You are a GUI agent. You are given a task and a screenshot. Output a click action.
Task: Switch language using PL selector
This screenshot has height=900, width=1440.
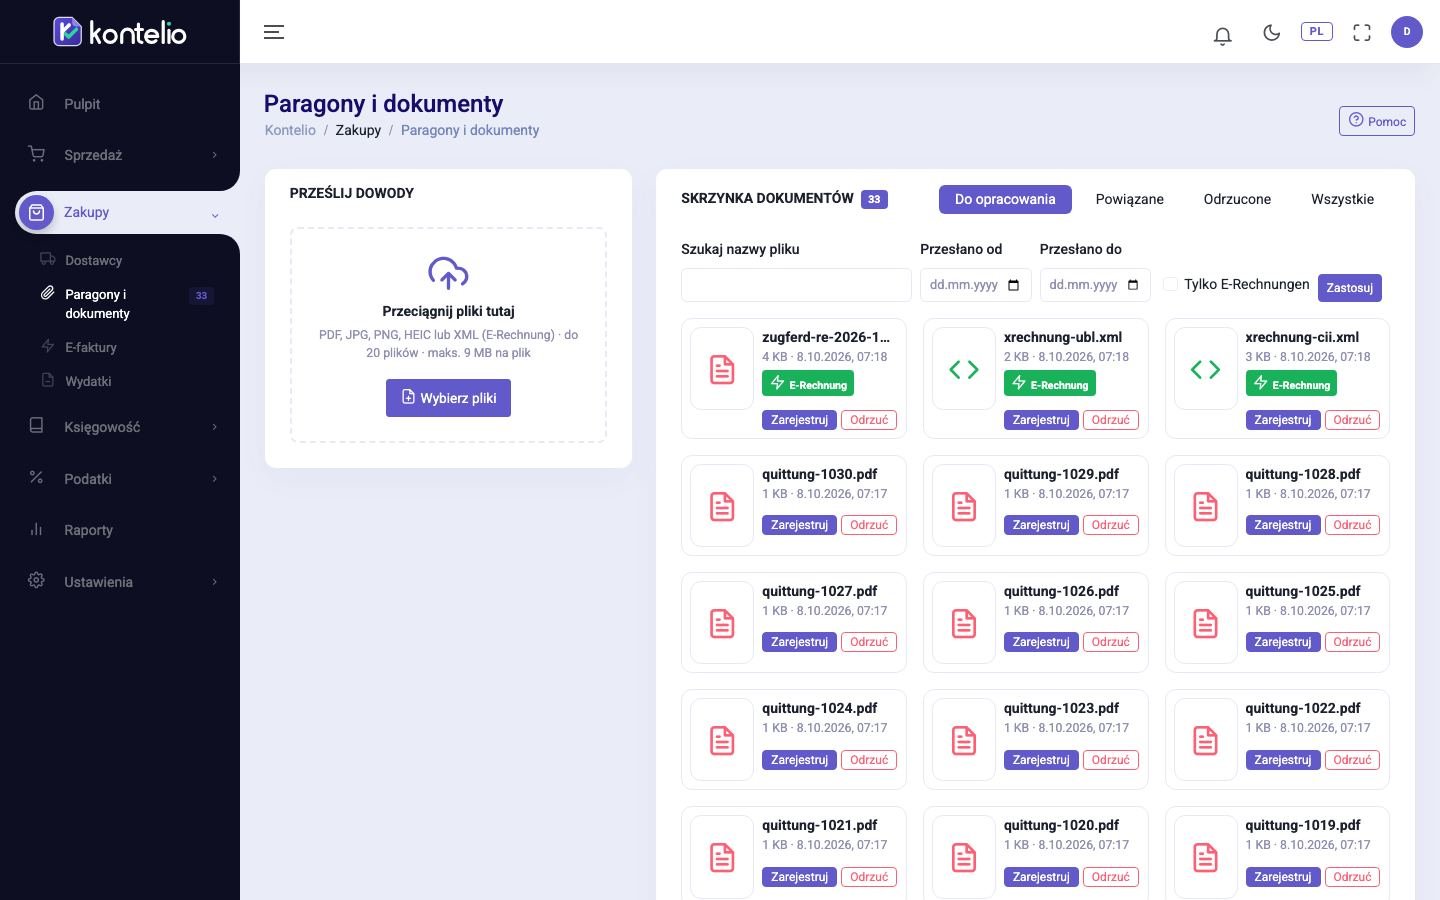click(x=1316, y=32)
